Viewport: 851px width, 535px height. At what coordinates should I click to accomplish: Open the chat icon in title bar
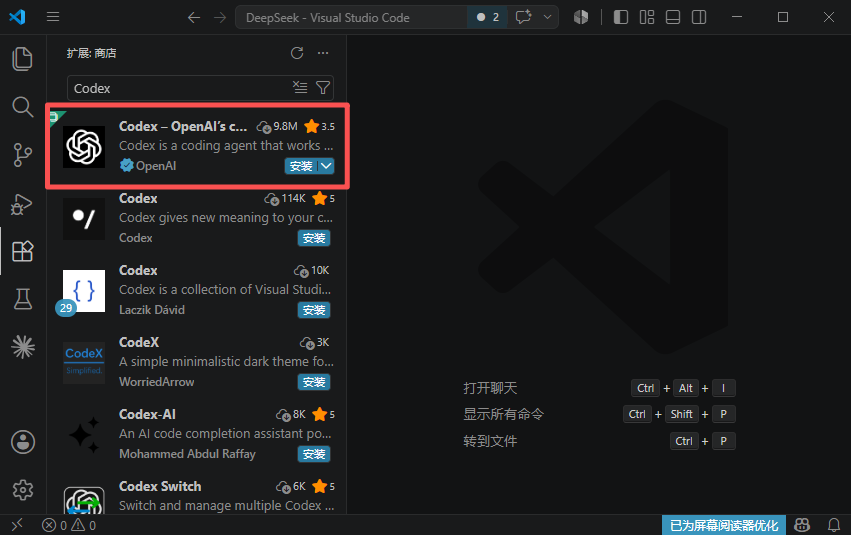tap(523, 17)
